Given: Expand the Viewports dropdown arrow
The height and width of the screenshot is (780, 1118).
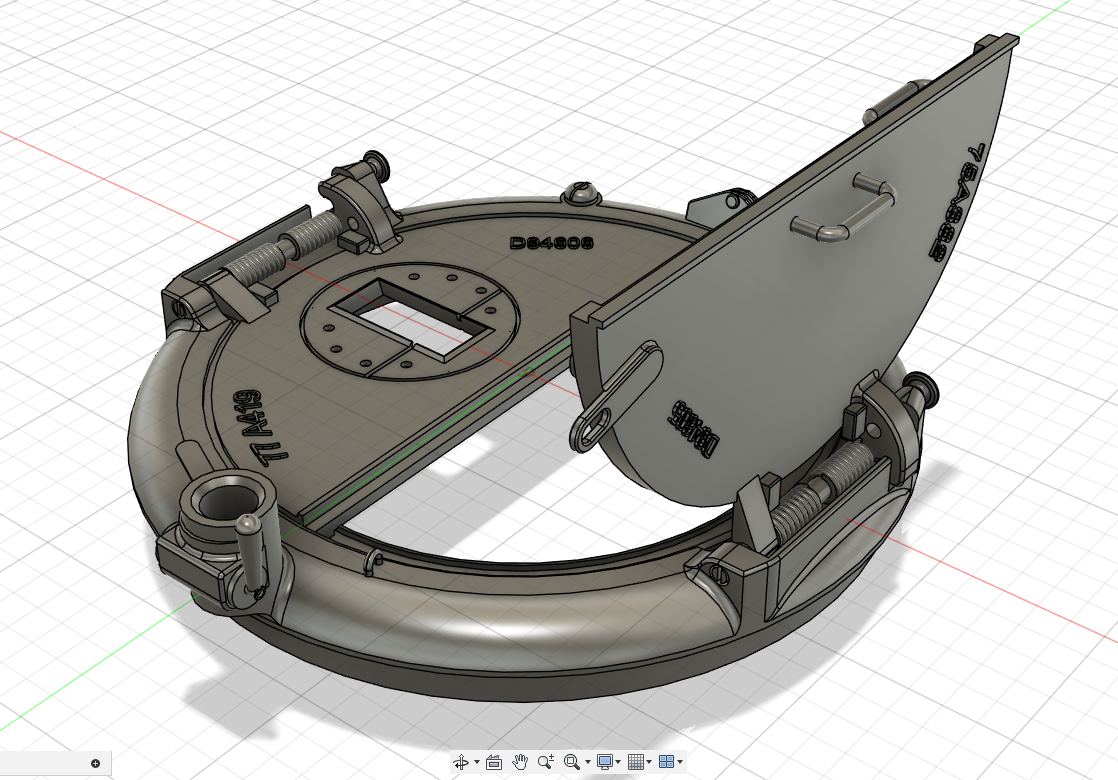Looking at the screenshot, I should (680, 762).
